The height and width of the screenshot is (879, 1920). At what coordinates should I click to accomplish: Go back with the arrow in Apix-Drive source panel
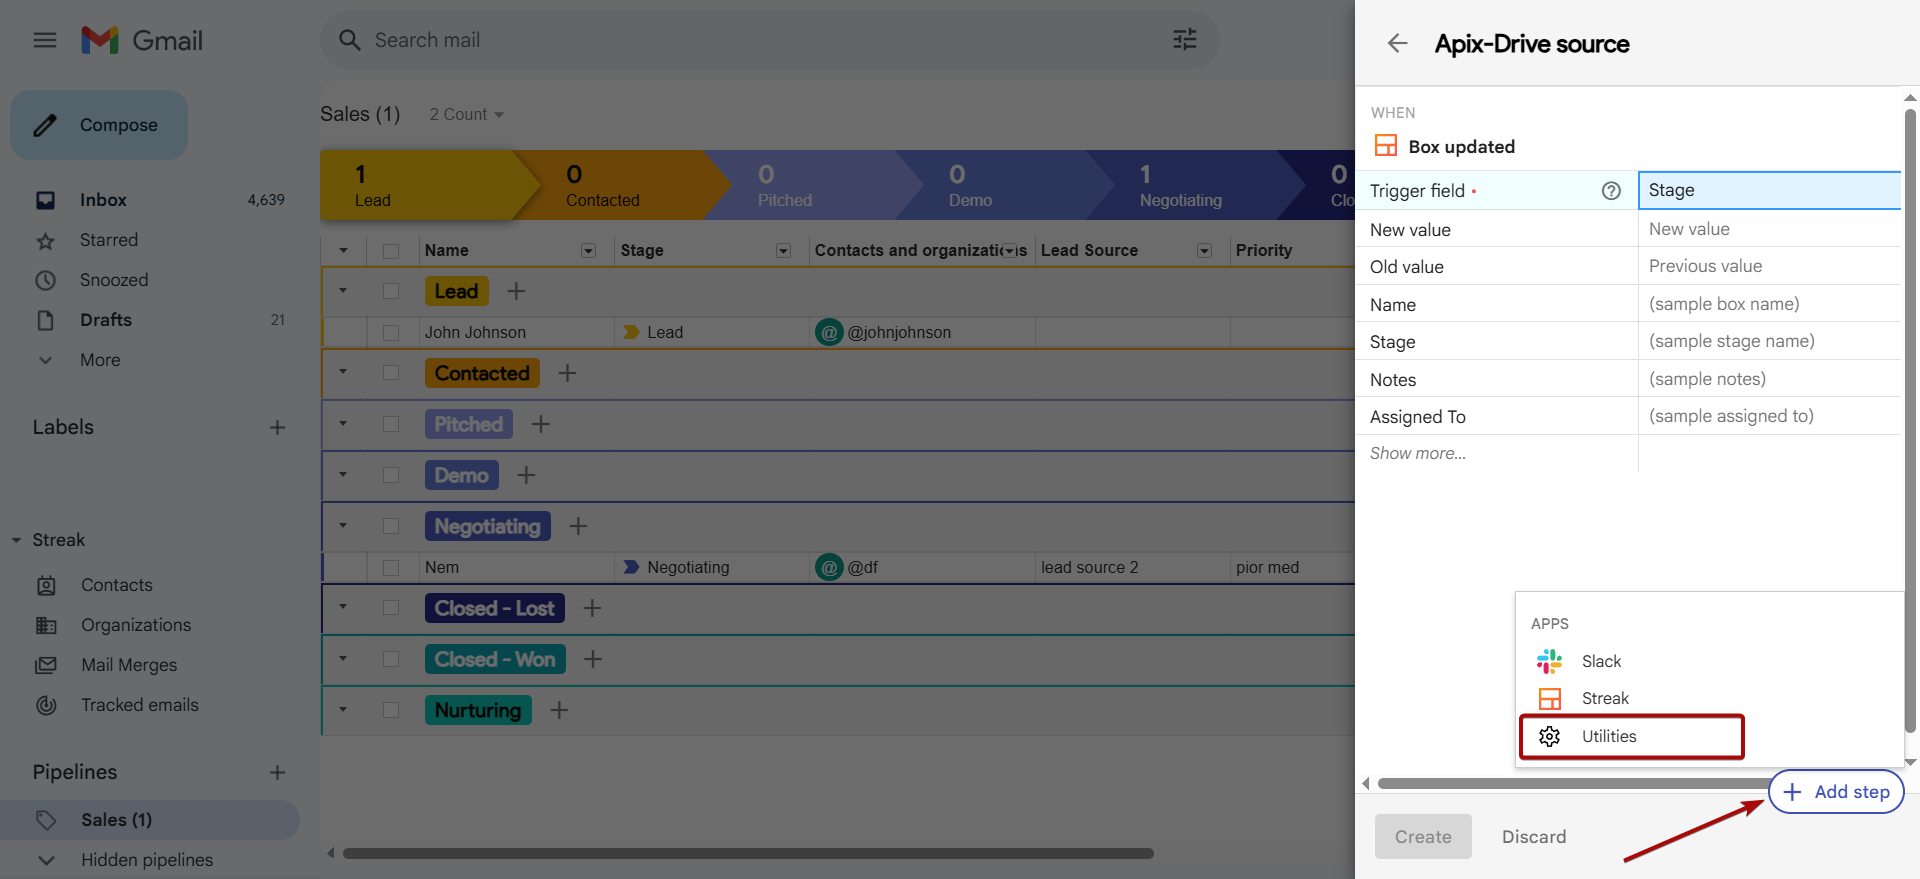[x=1398, y=43]
